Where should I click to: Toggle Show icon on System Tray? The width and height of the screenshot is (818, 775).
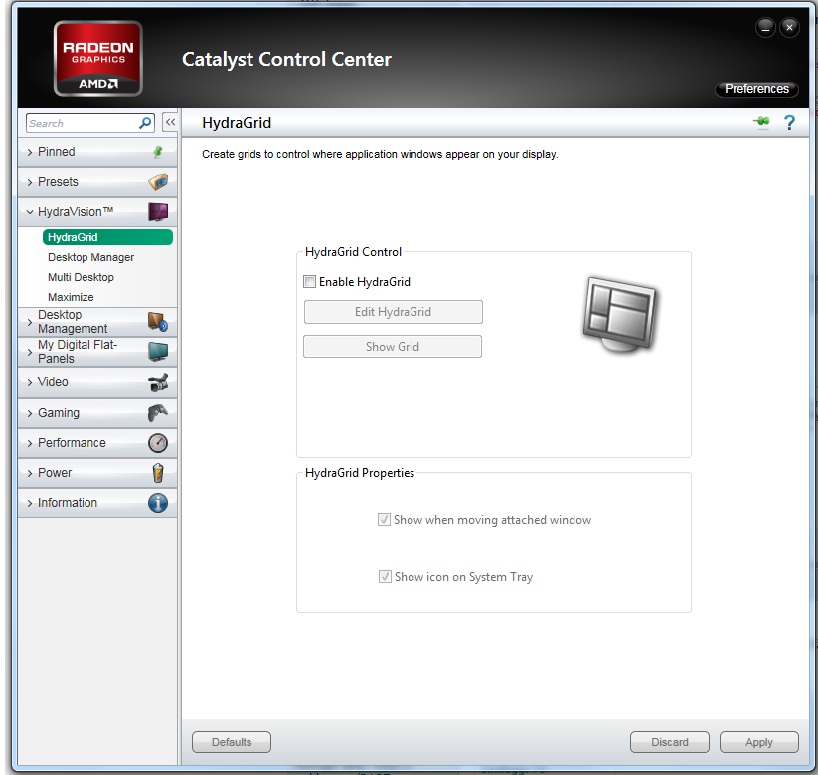385,577
